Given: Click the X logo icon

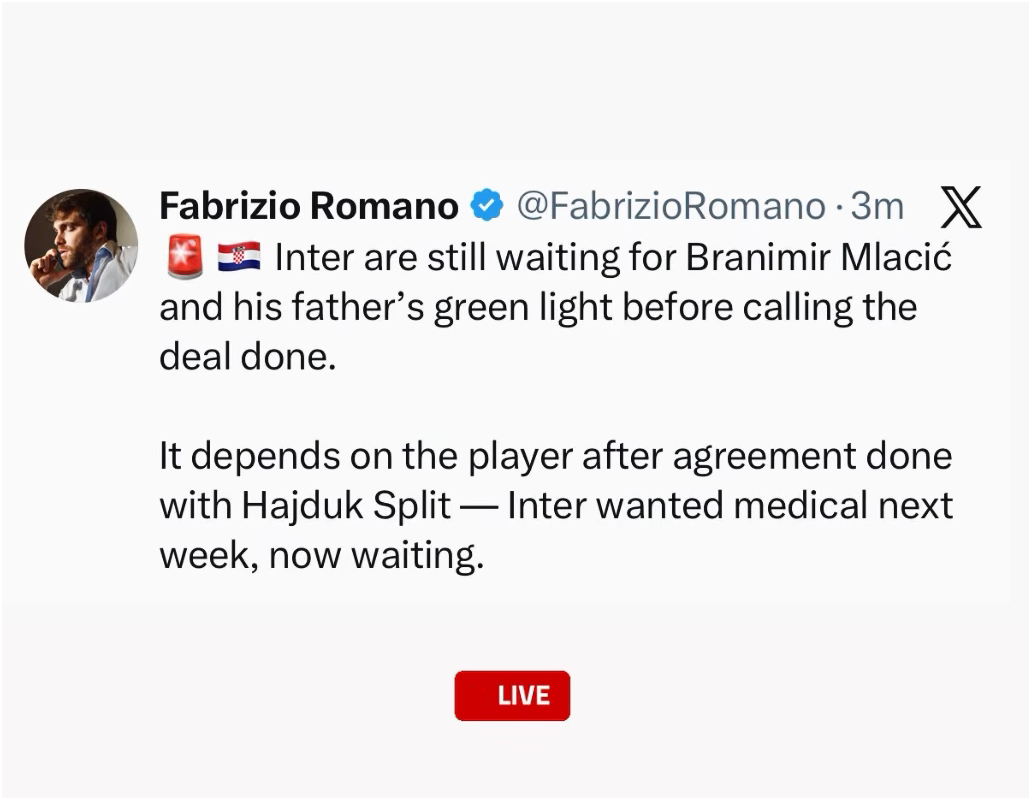Looking at the screenshot, I should pos(961,206).
